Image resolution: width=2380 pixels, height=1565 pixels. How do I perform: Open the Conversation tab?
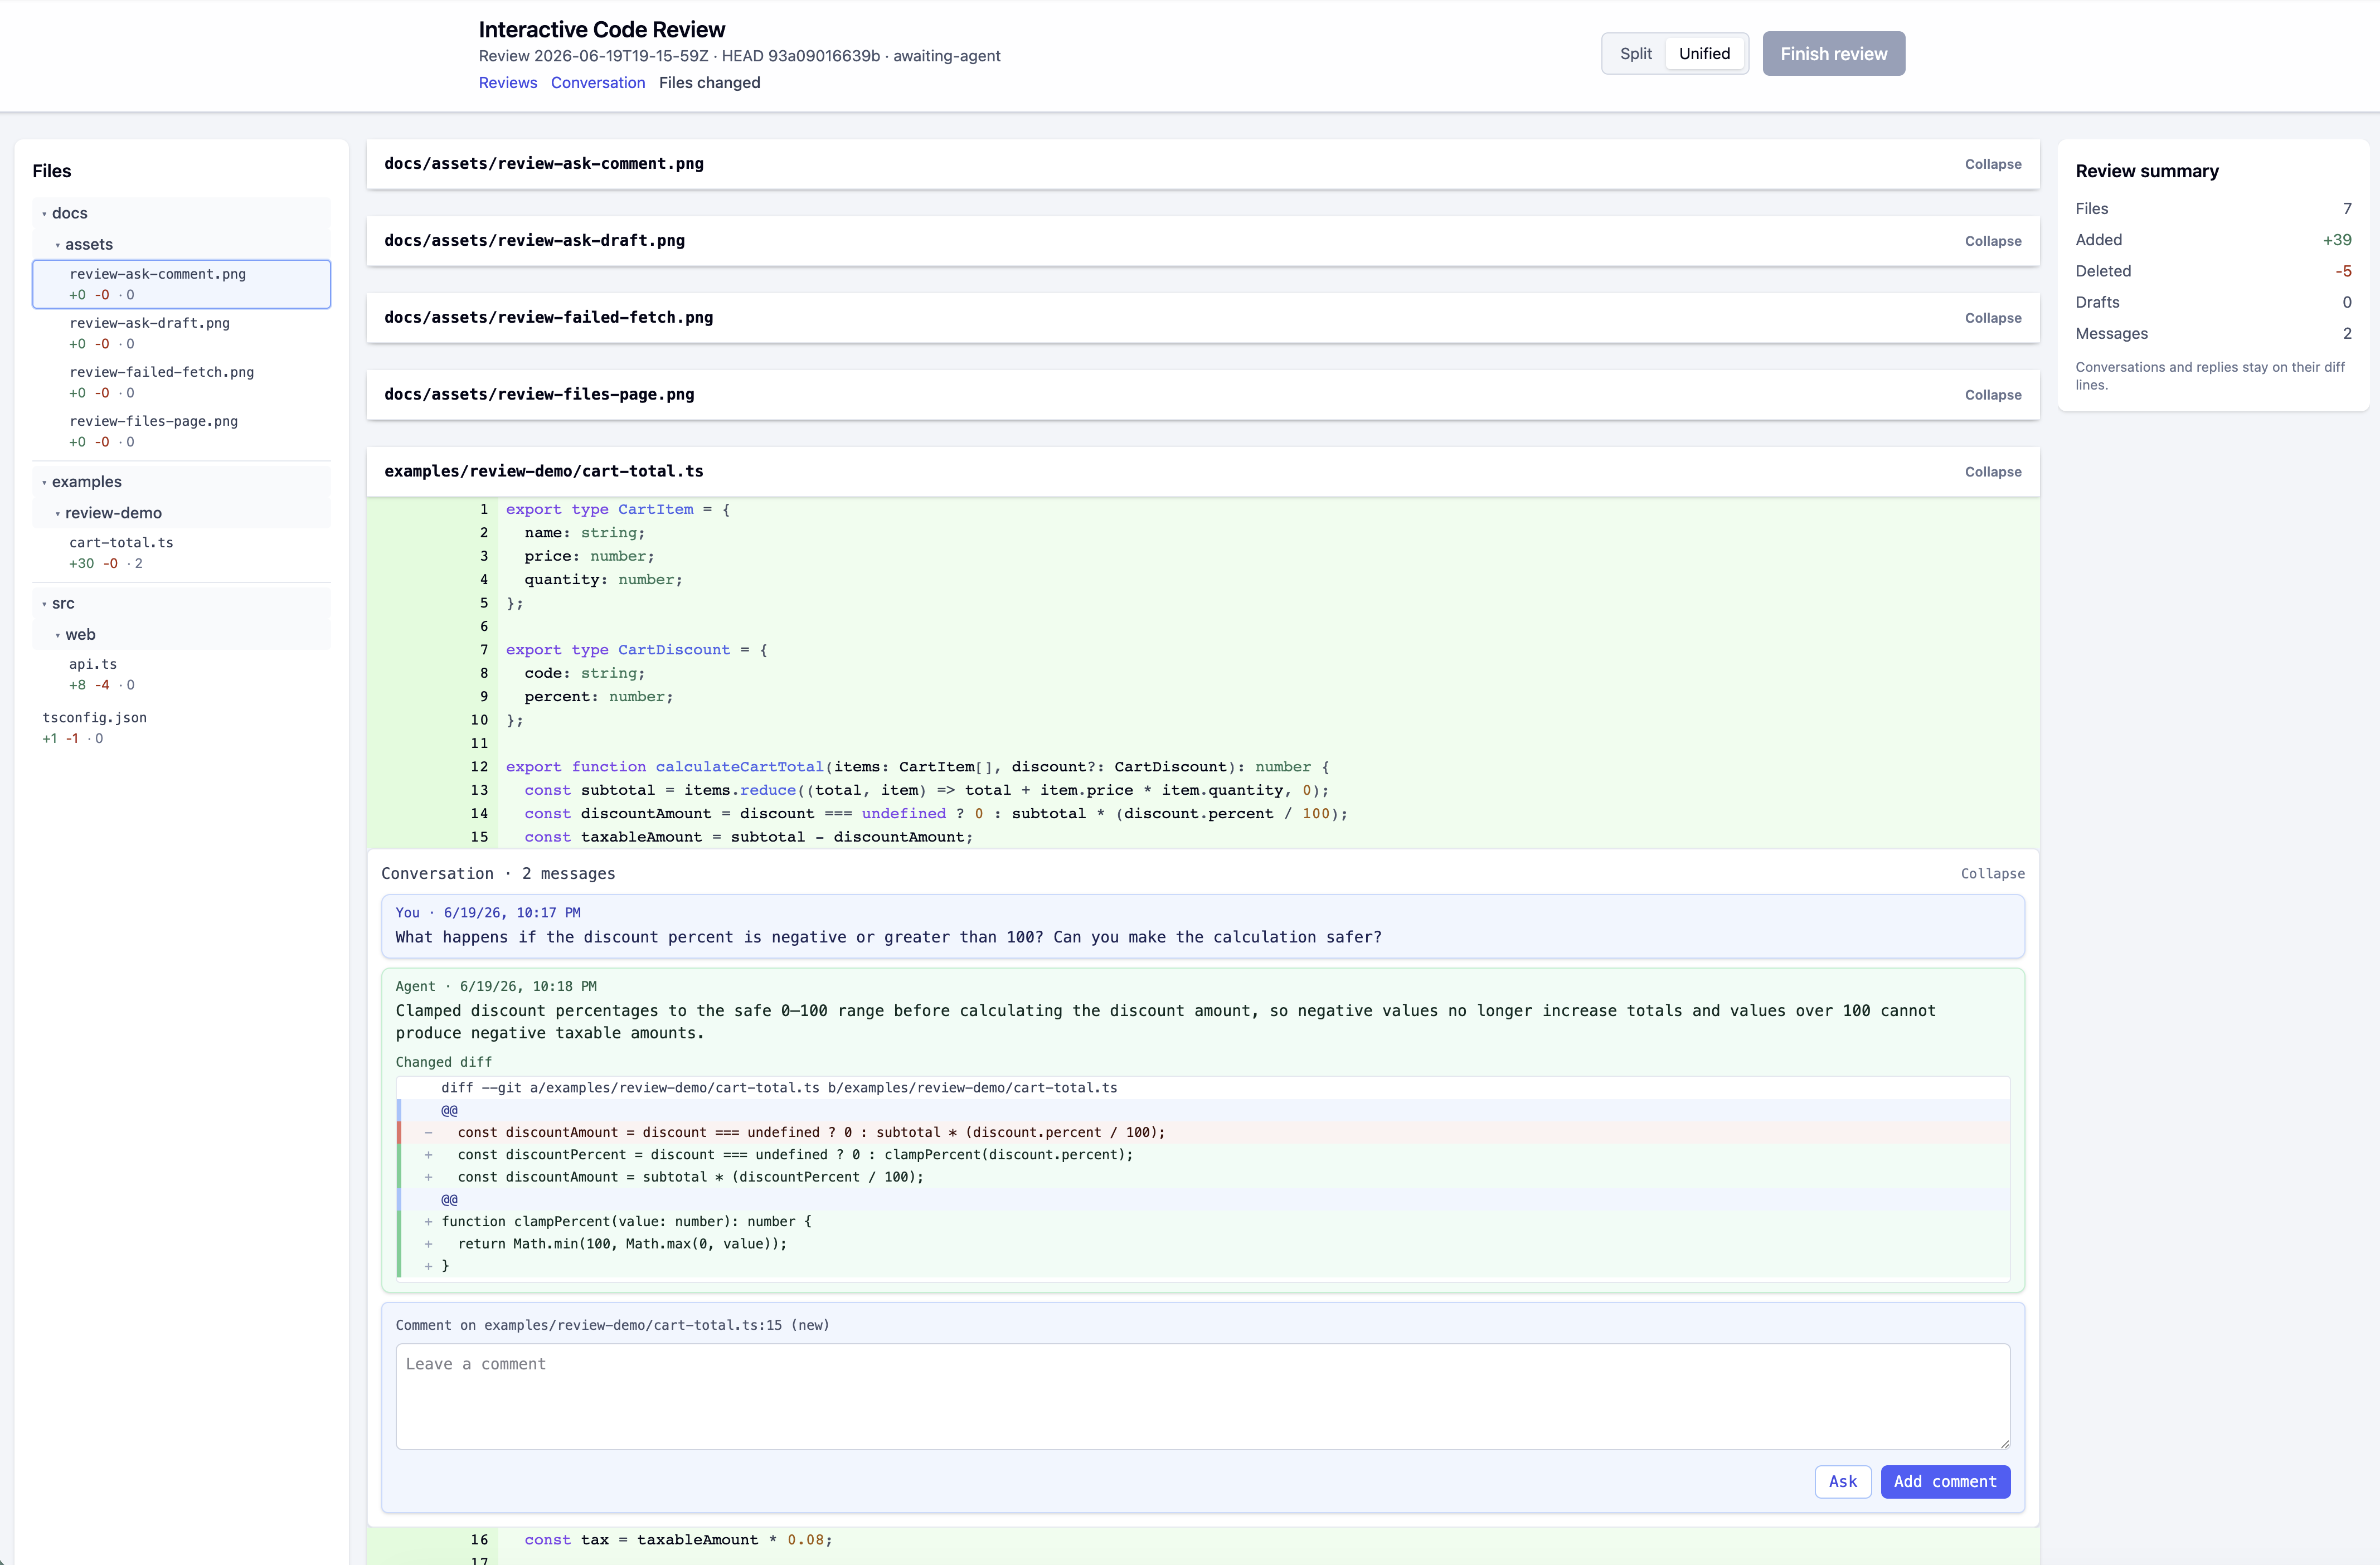pyautogui.click(x=598, y=83)
